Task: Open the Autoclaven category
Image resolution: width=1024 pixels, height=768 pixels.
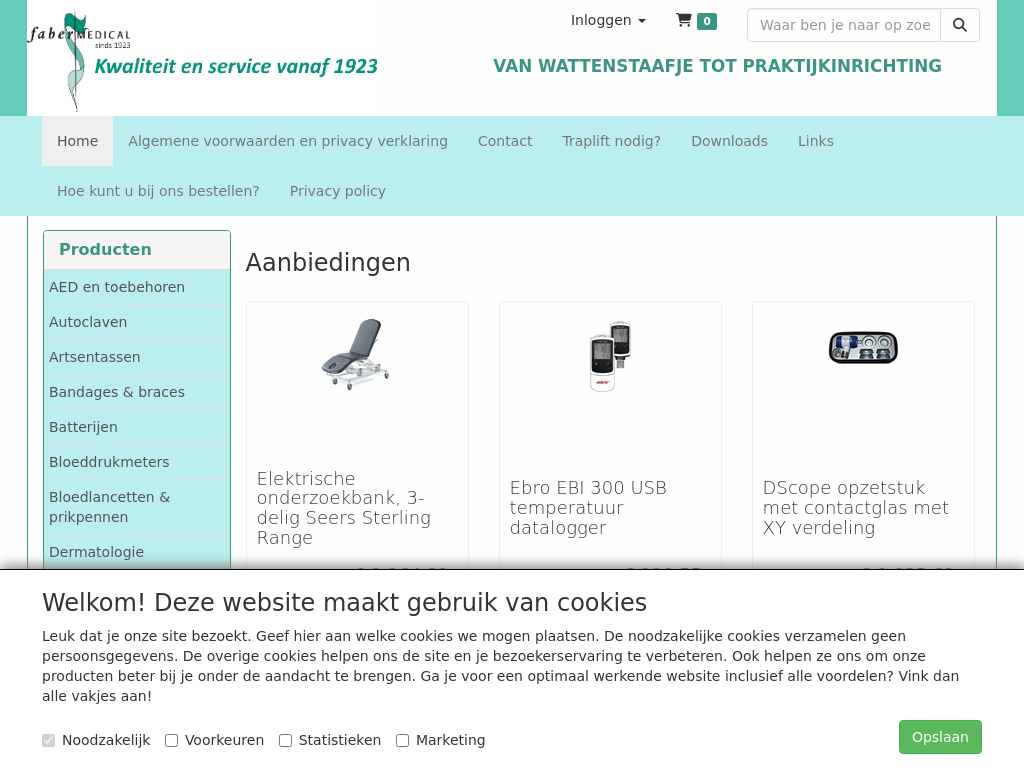Action: coord(137,322)
